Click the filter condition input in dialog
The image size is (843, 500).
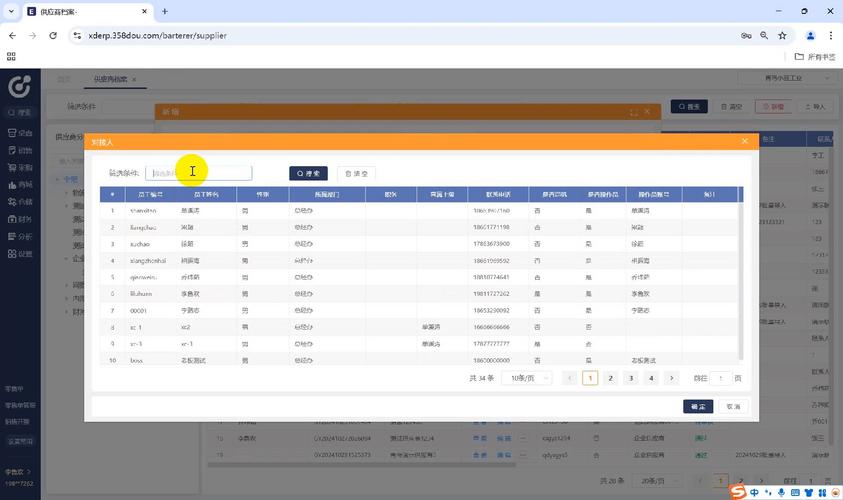[198, 173]
